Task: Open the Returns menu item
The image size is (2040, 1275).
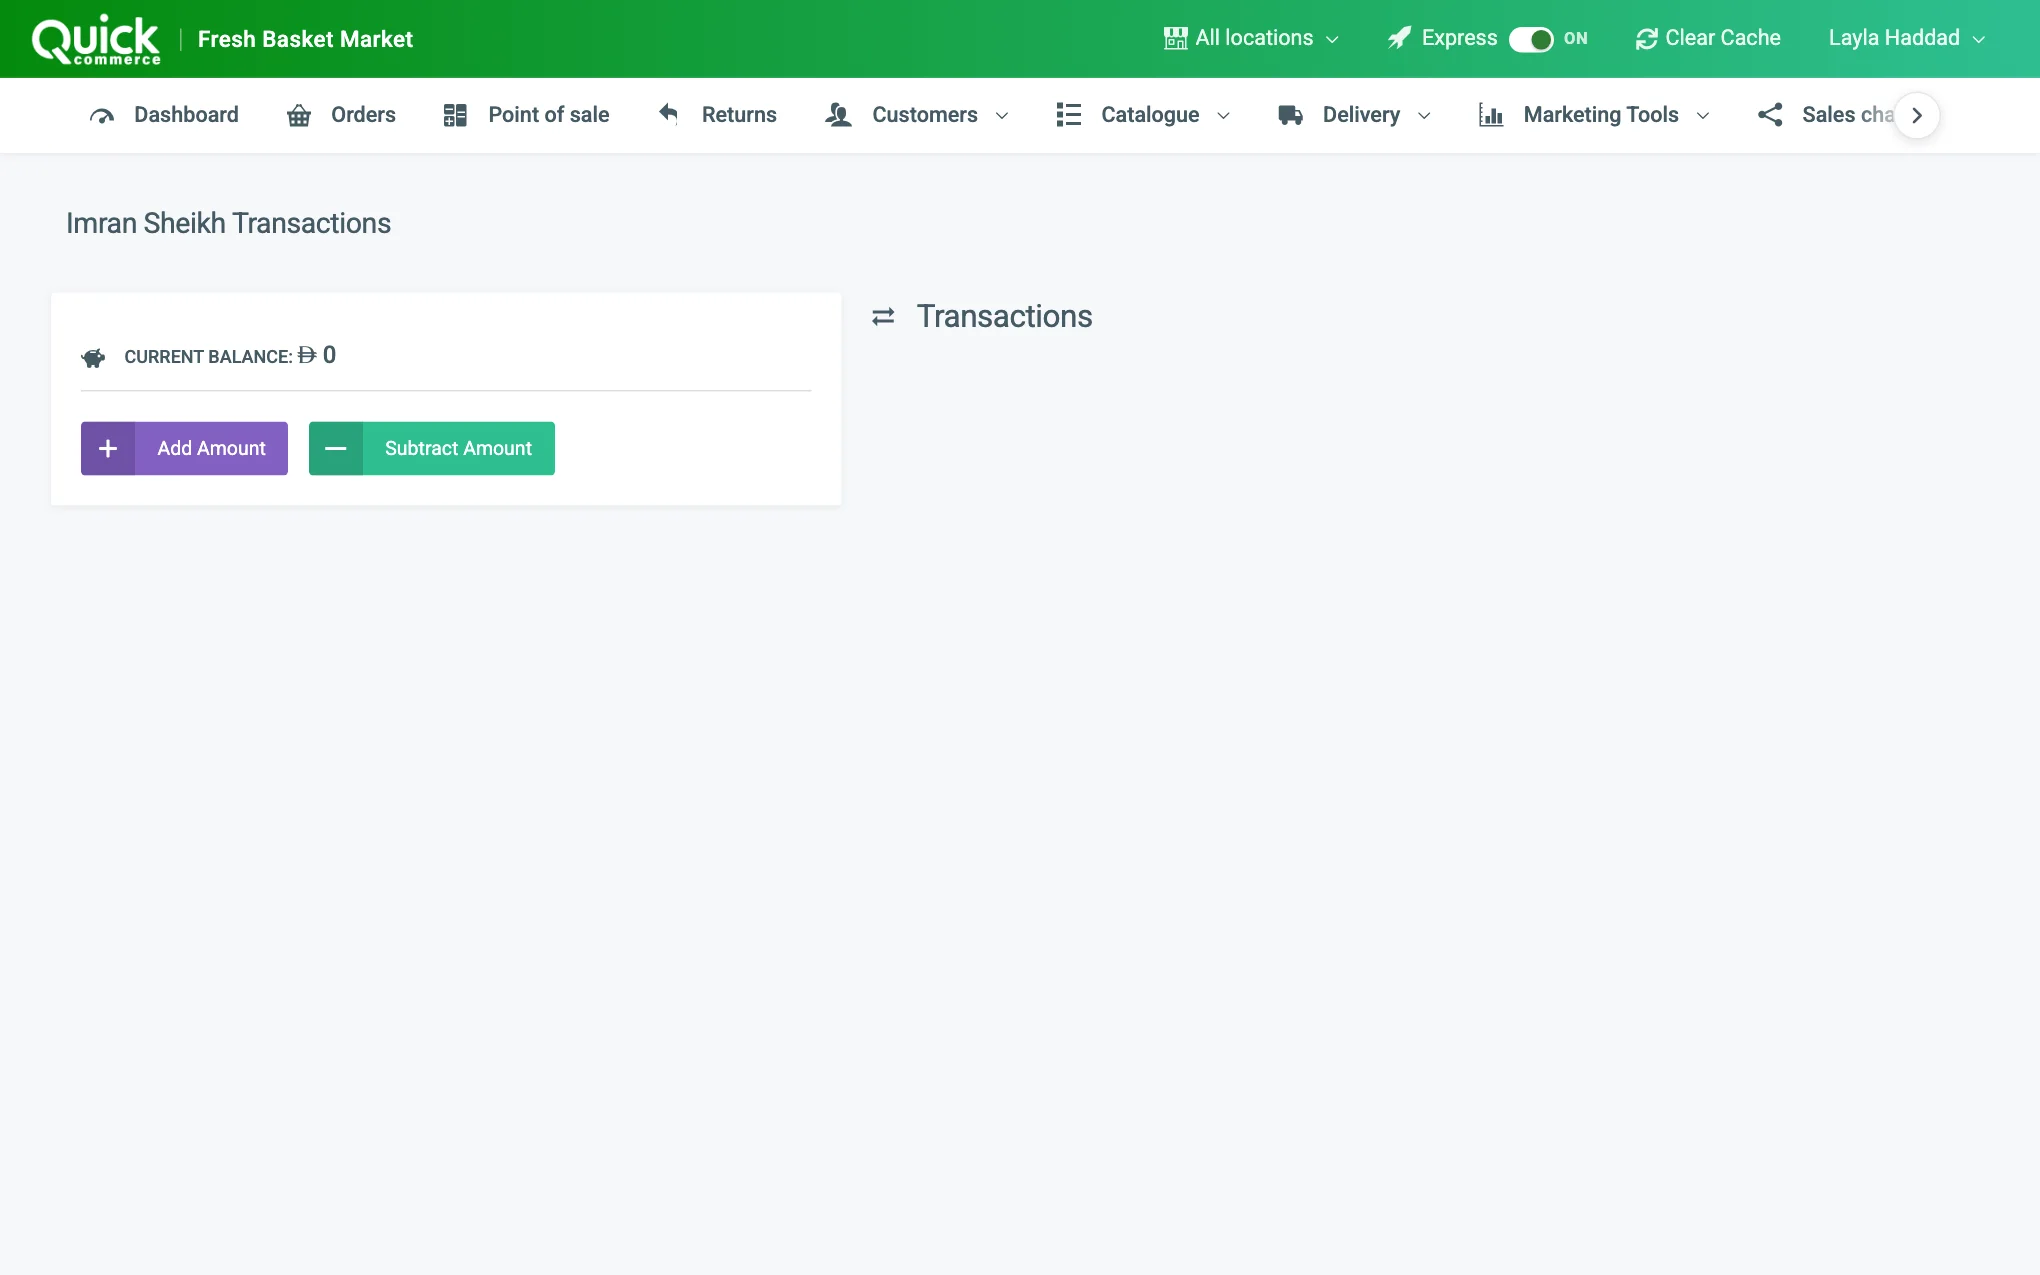Action: pyautogui.click(x=739, y=115)
